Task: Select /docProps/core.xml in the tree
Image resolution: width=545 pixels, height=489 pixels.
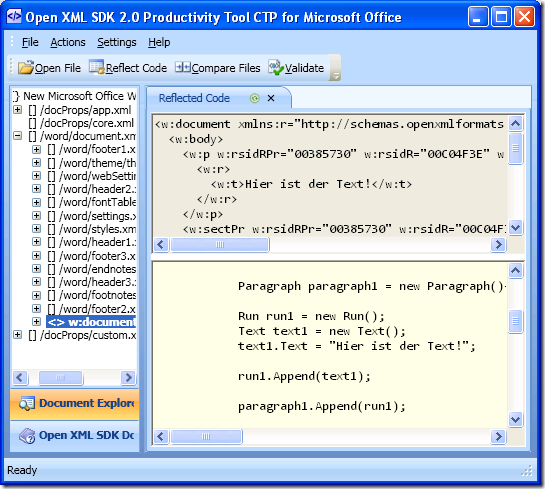Action: pyautogui.click(x=81, y=123)
